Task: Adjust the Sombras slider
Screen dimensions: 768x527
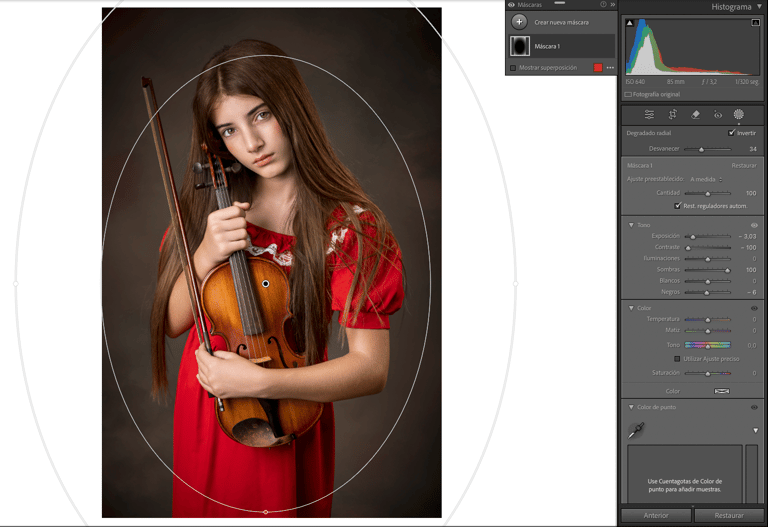Action: tap(707, 270)
